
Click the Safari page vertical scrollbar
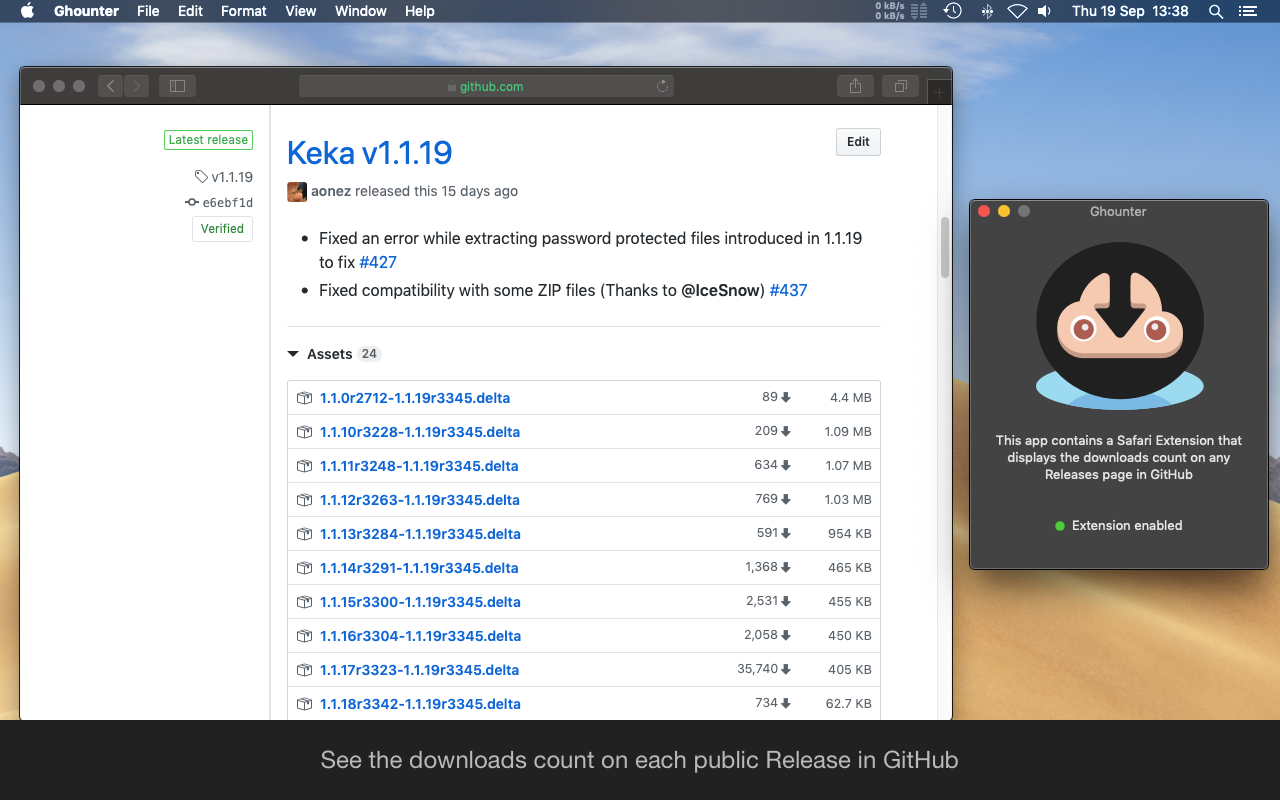(945, 248)
